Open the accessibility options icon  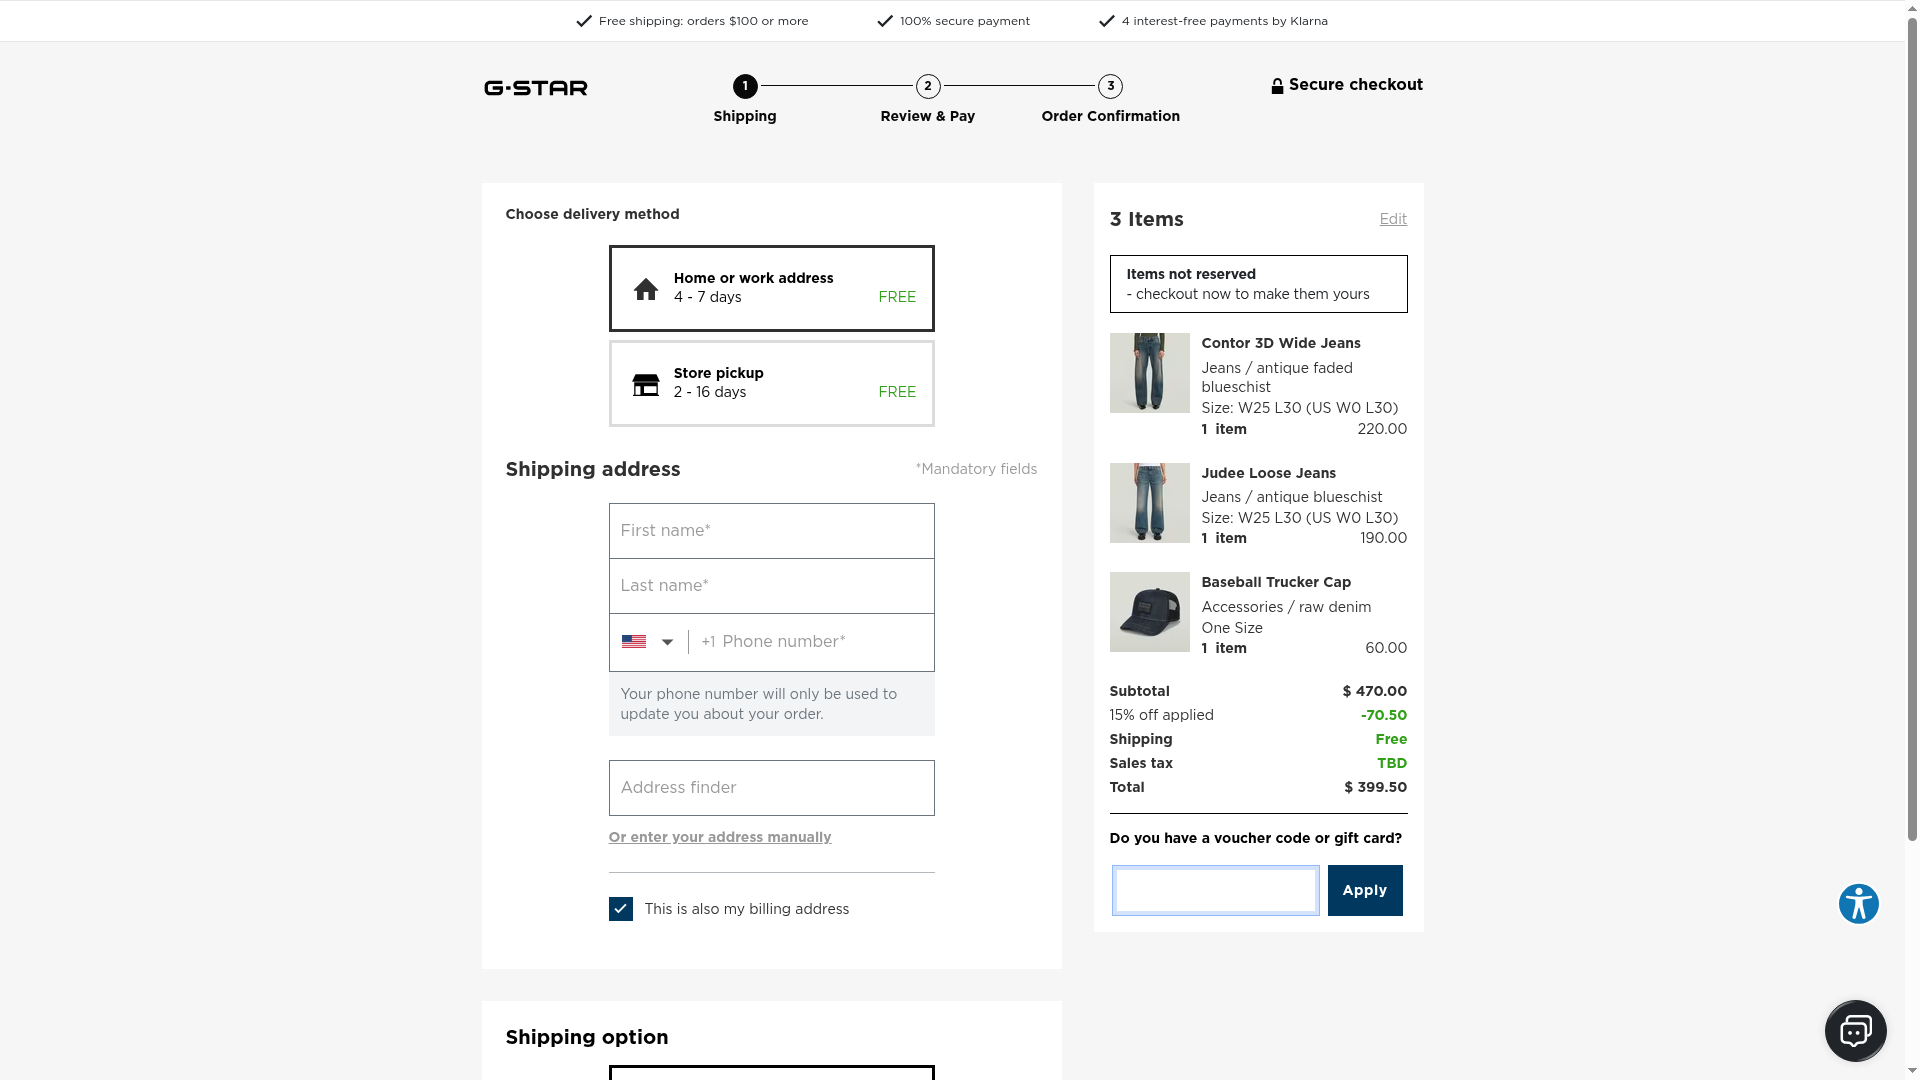(x=1858, y=904)
